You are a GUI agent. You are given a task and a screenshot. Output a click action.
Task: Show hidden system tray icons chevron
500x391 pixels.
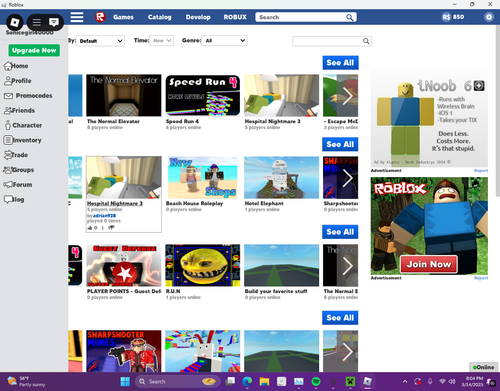tap(405, 381)
